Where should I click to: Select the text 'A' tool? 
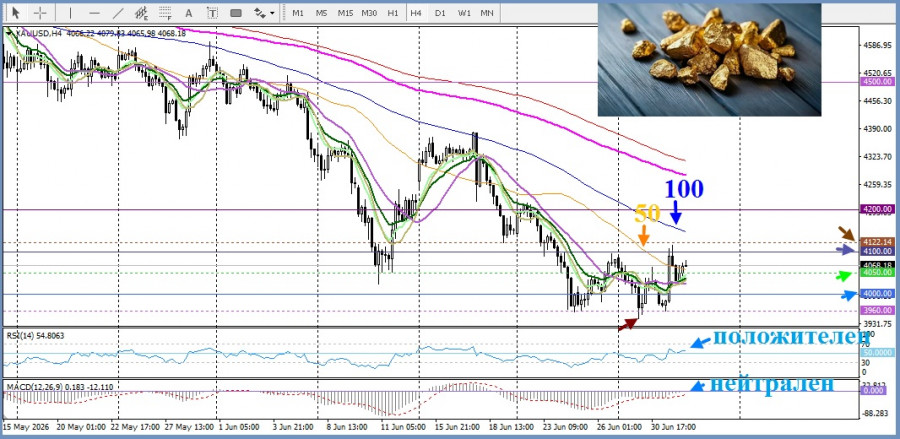click(x=190, y=13)
